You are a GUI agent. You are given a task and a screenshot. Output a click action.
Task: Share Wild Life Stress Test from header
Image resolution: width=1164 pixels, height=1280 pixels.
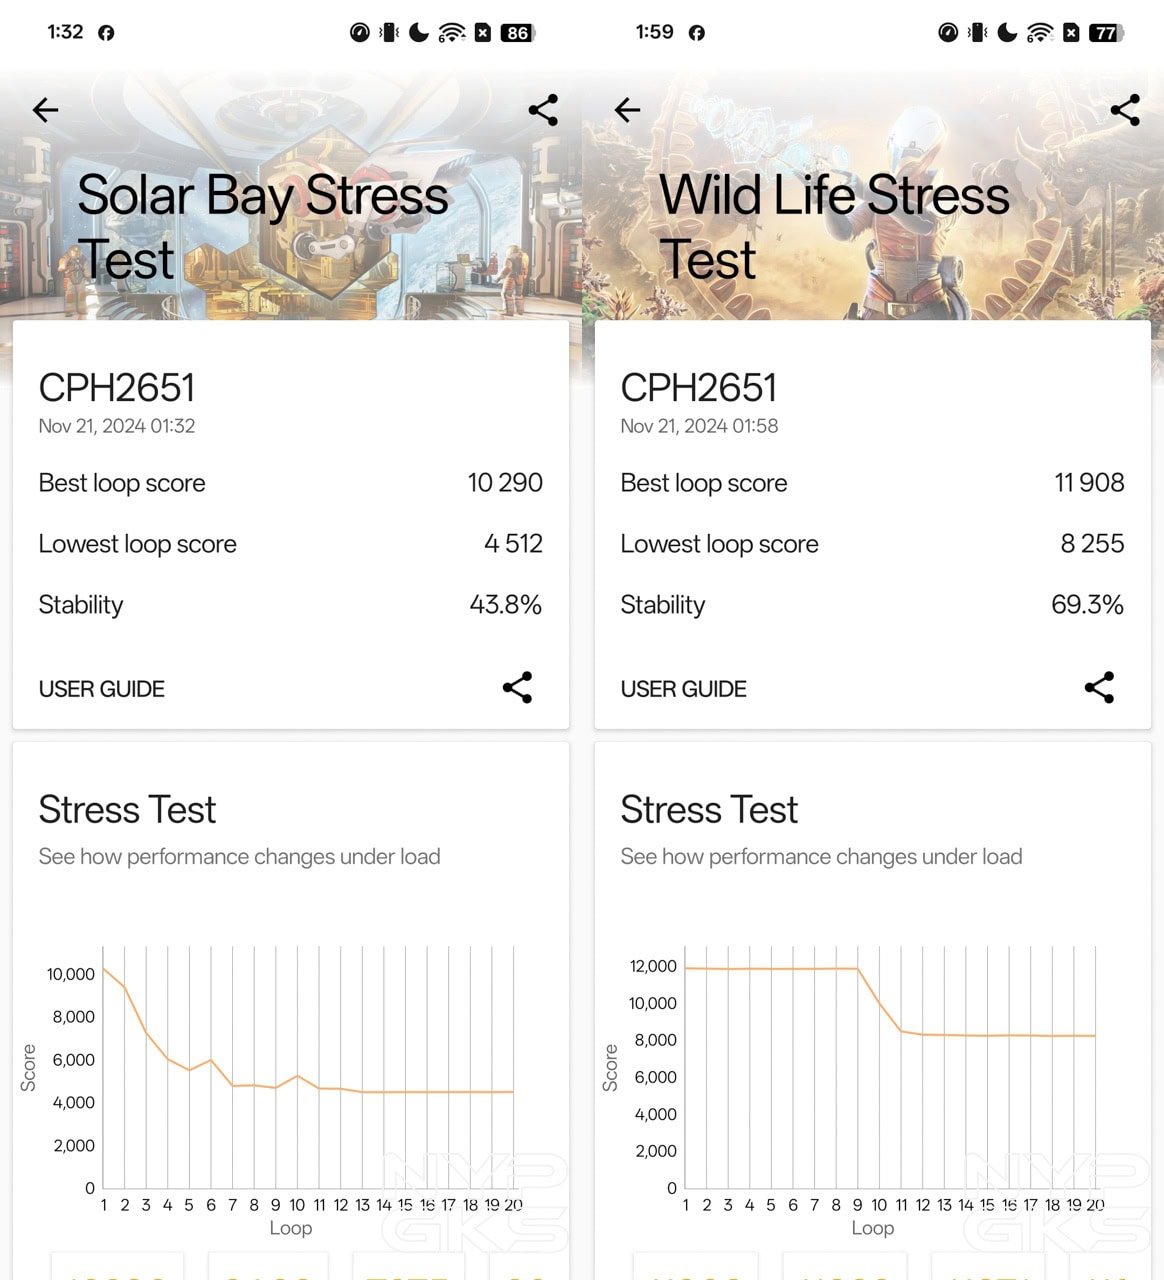coord(1125,110)
